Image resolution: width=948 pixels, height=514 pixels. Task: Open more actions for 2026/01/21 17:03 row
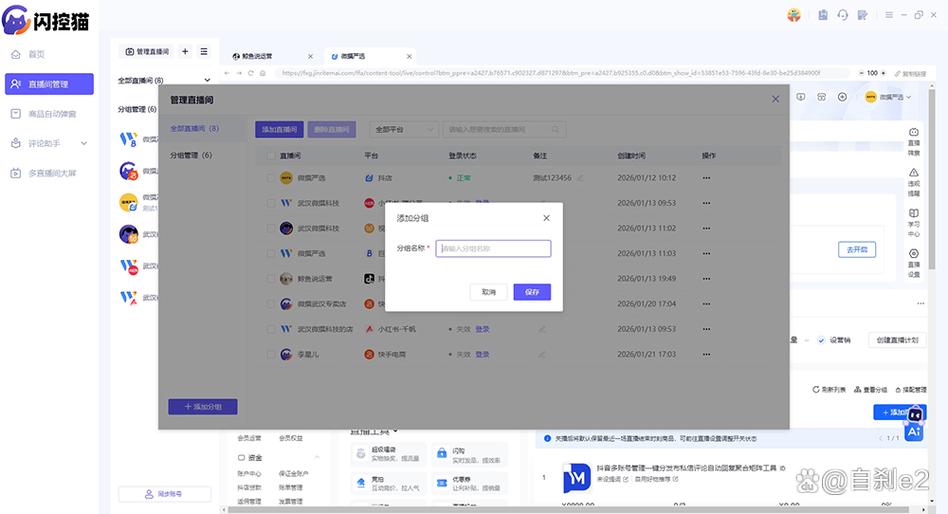coord(706,354)
